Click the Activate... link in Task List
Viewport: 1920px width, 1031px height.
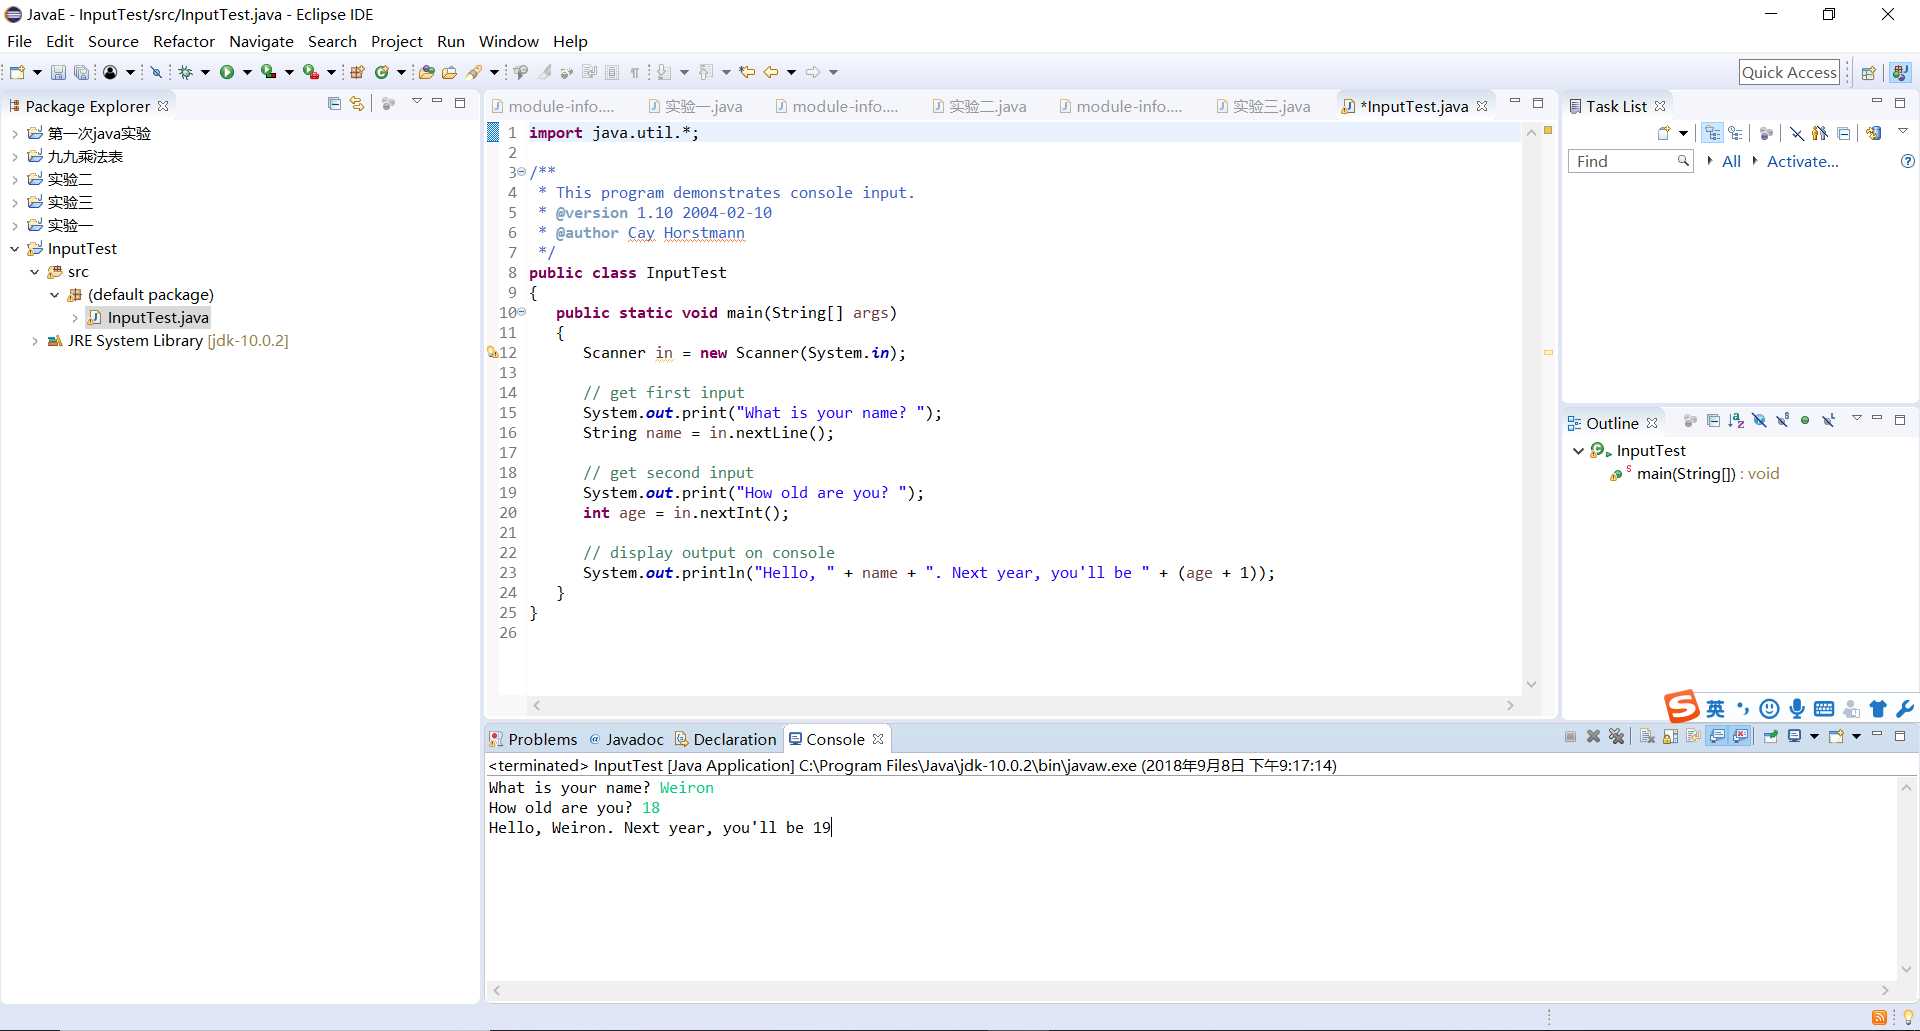(x=1802, y=161)
